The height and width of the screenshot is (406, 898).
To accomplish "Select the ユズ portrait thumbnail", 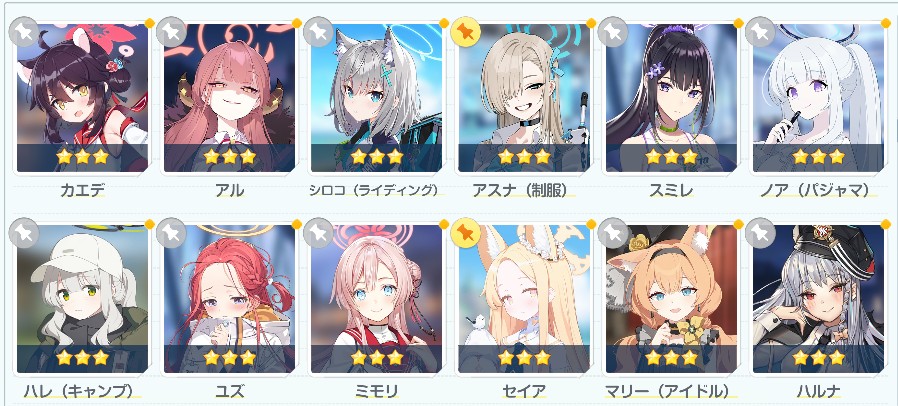I will (x=229, y=299).
